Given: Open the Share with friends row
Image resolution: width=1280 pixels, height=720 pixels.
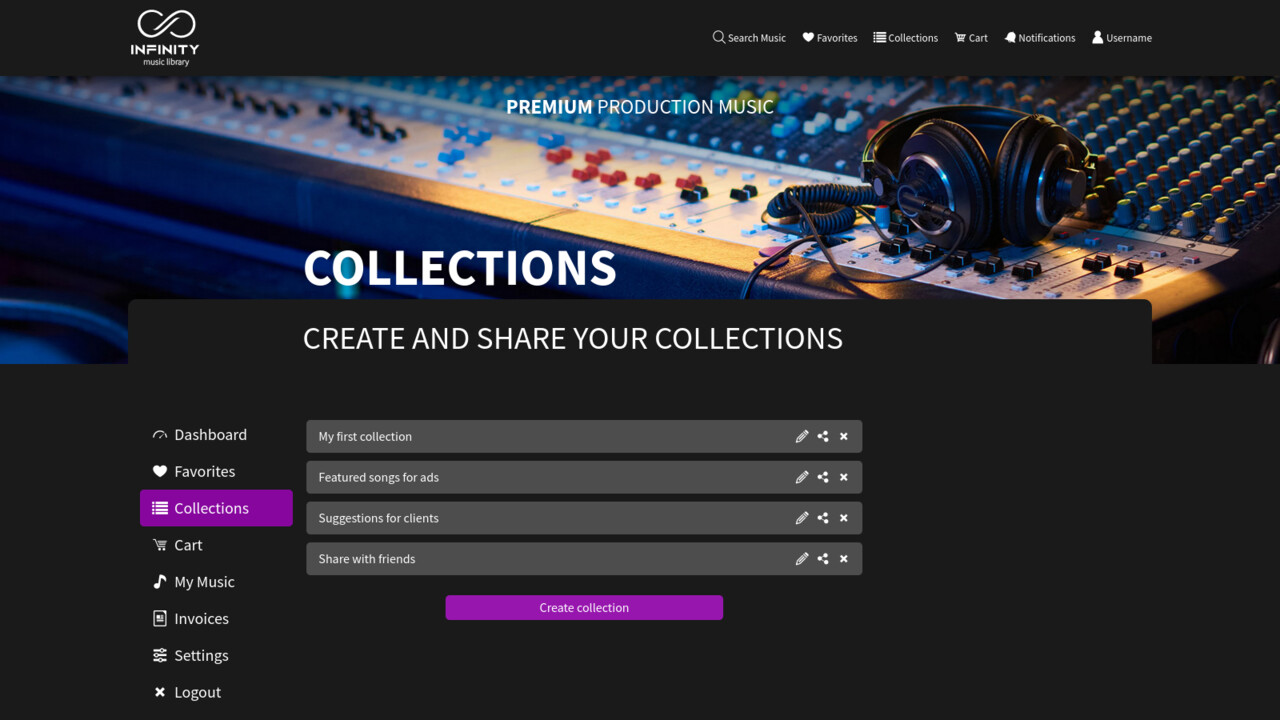Looking at the screenshot, I should coord(584,559).
